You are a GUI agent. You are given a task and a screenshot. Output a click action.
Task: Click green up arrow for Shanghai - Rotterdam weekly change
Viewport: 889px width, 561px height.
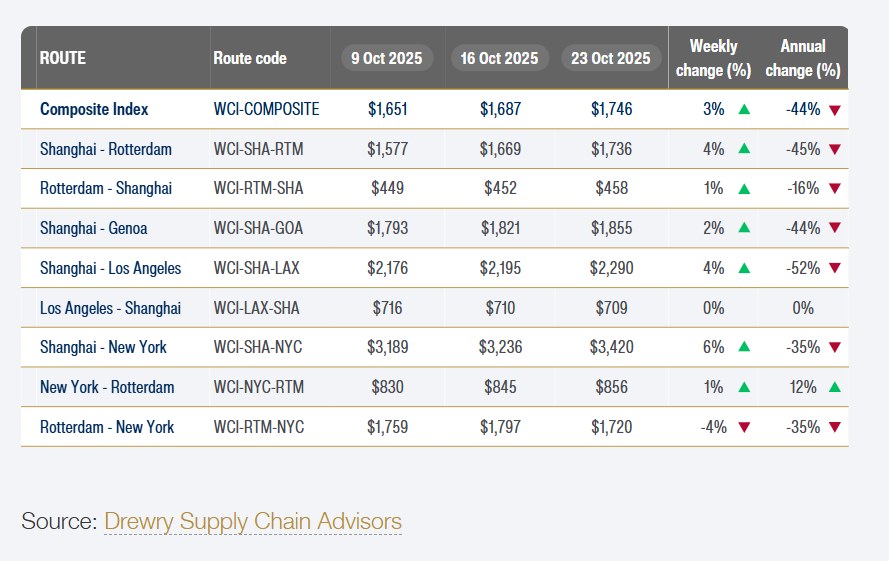(744, 149)
